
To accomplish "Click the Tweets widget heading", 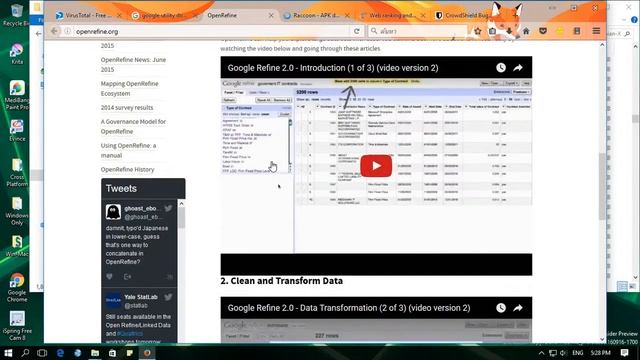I will tap(121, 189).
